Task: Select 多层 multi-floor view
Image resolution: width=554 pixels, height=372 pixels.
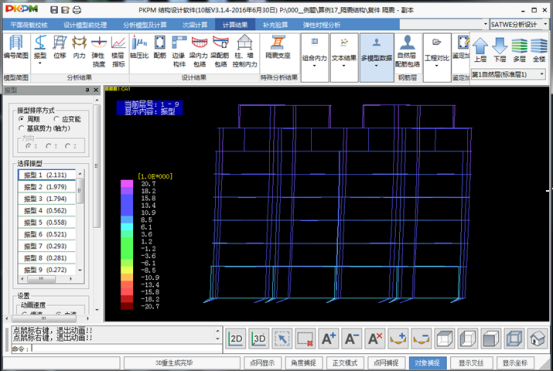Action: pyautogui.click(x=519, y=50)
